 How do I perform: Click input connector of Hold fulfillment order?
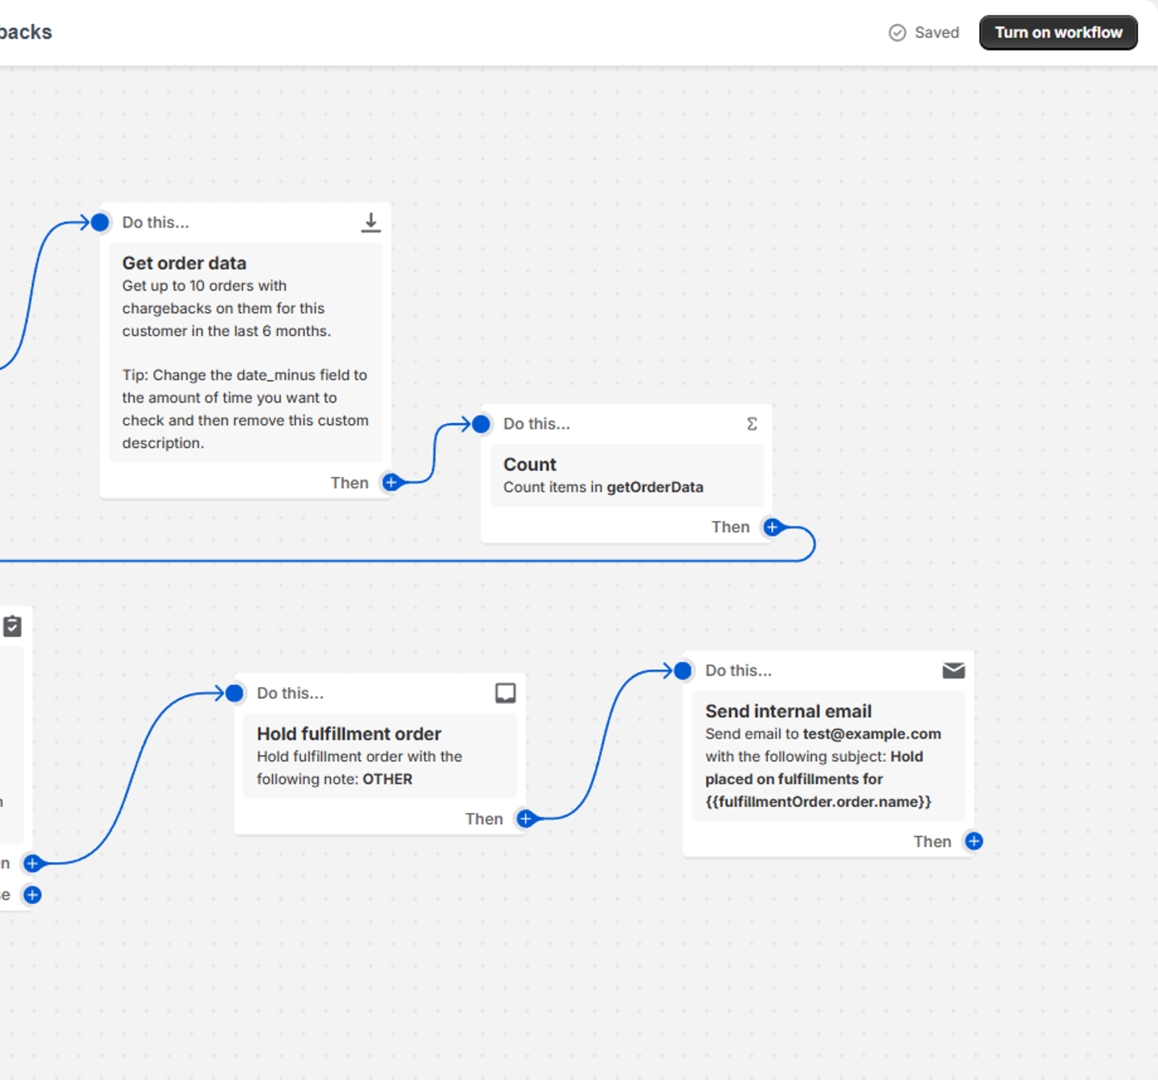click(235, 693)
